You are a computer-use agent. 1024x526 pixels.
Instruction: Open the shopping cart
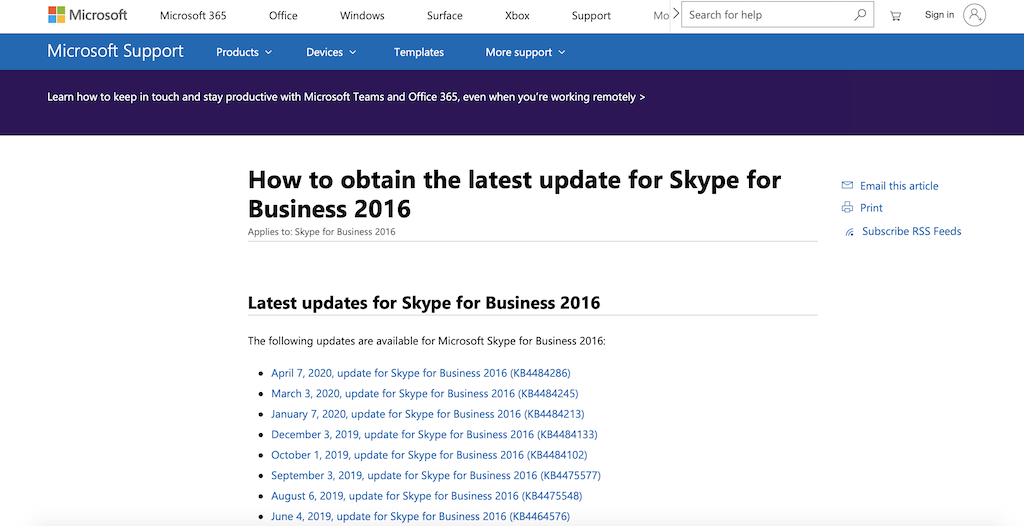(x=895, y=16)
